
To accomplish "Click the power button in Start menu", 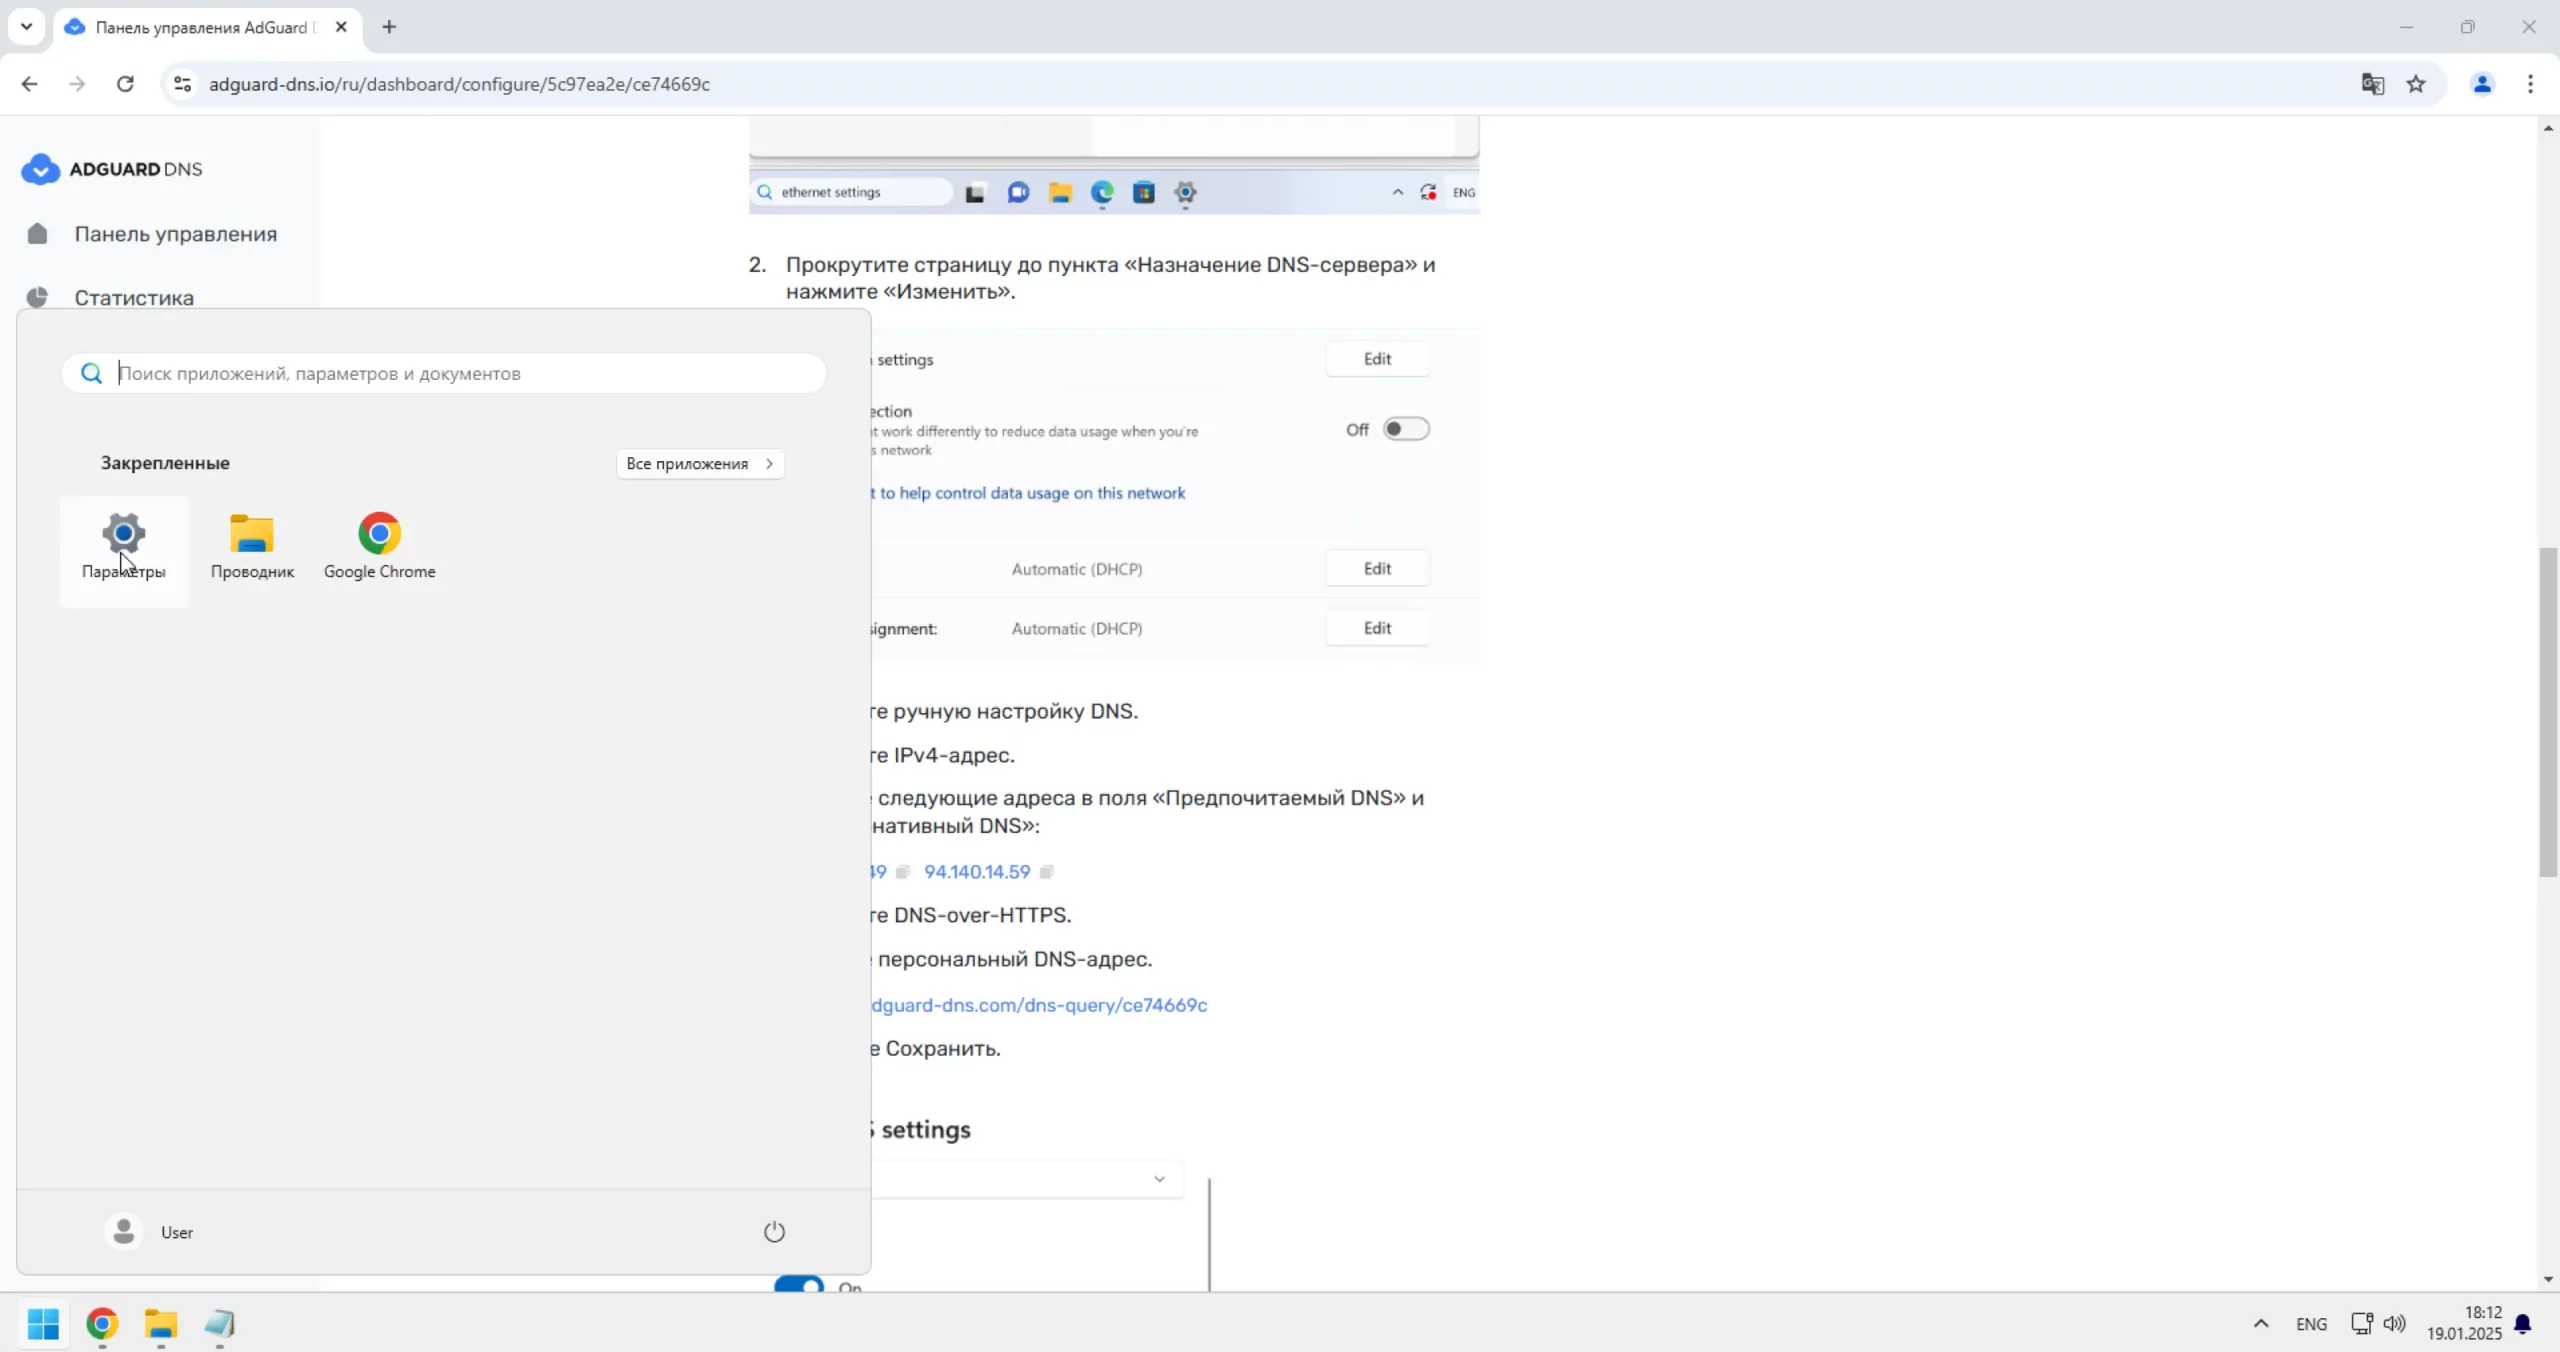I will pyautogui.click(x=774, y=1231).
